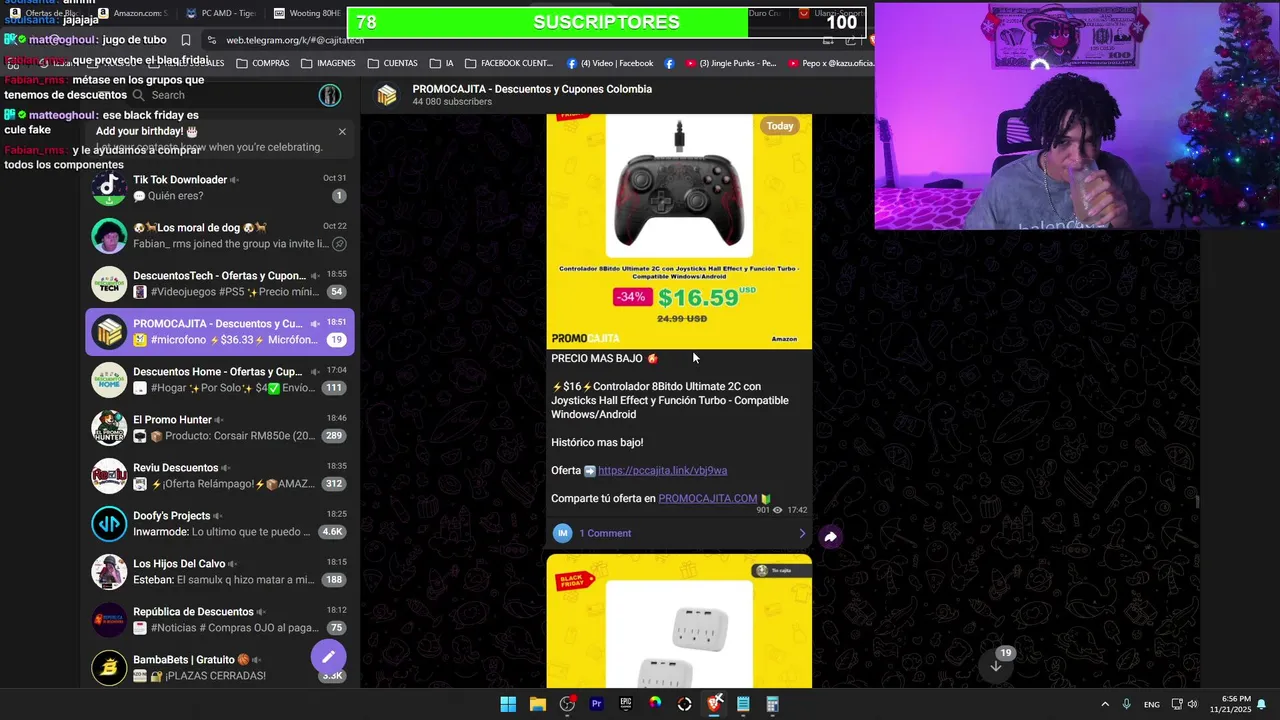
Task: Open the white power strip product image
Action: click(x=679, y=621)
